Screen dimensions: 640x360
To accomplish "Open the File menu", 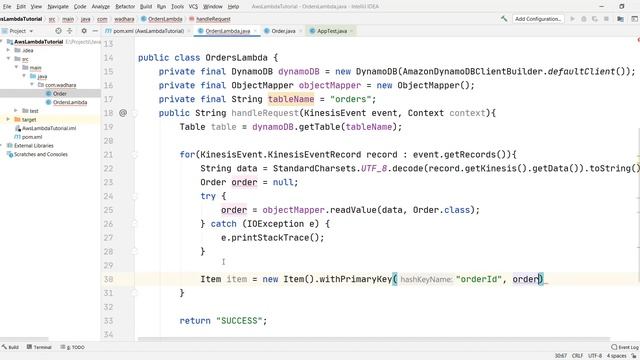I will [x=7, y=7].
